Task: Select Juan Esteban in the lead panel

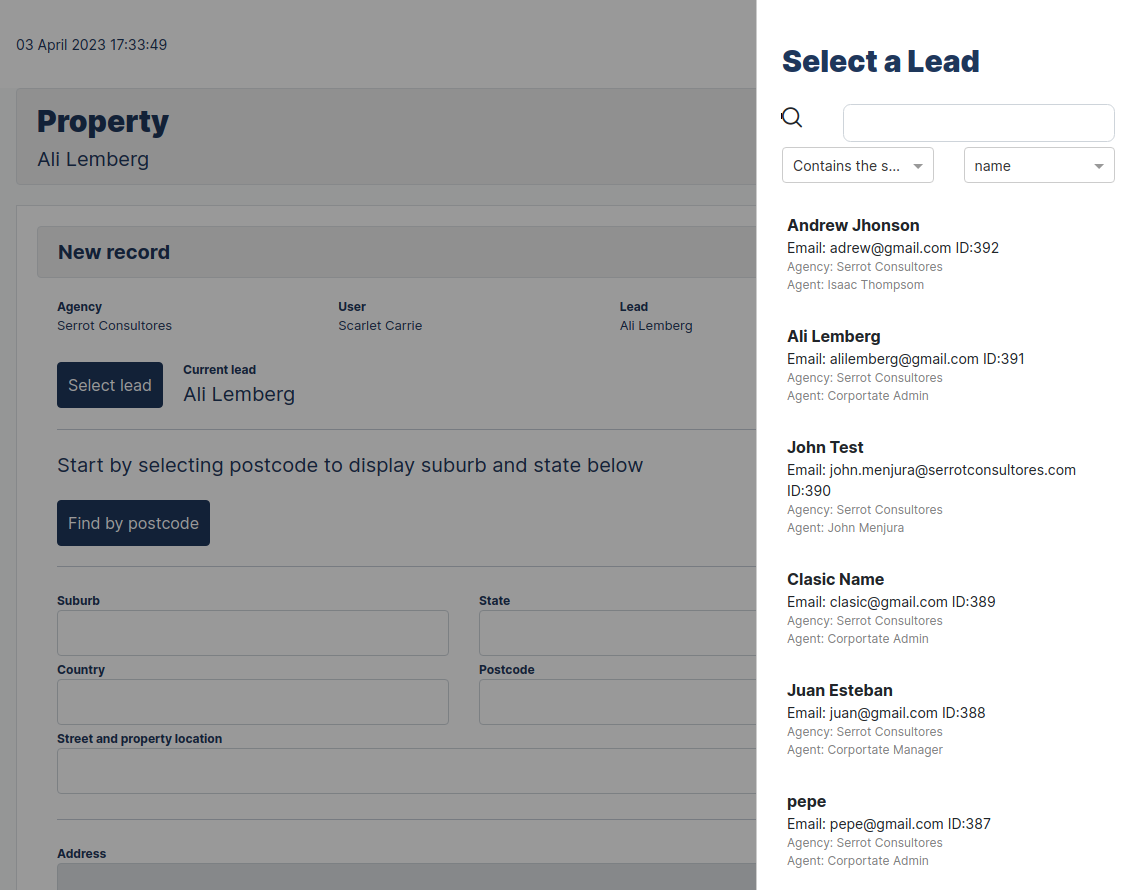Action: [x=840, y=690]
